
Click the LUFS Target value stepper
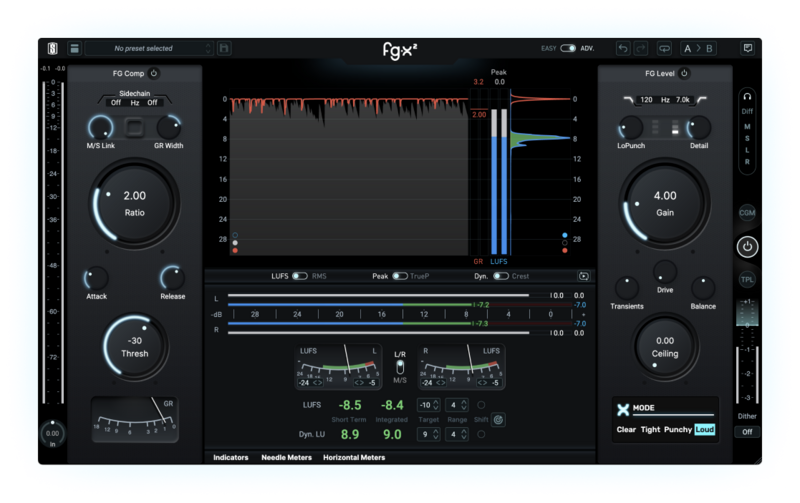428,404
